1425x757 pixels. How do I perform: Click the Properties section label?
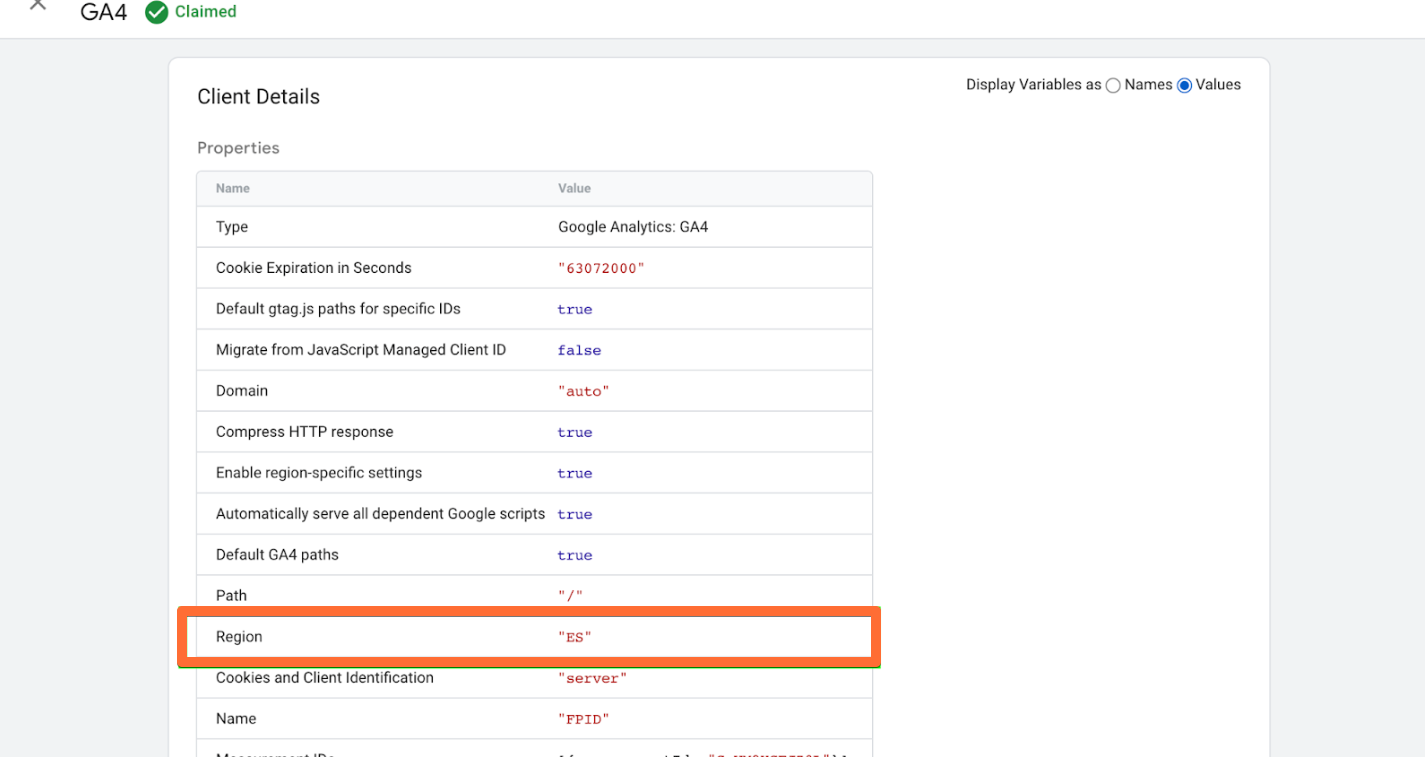tap(238, 148)
